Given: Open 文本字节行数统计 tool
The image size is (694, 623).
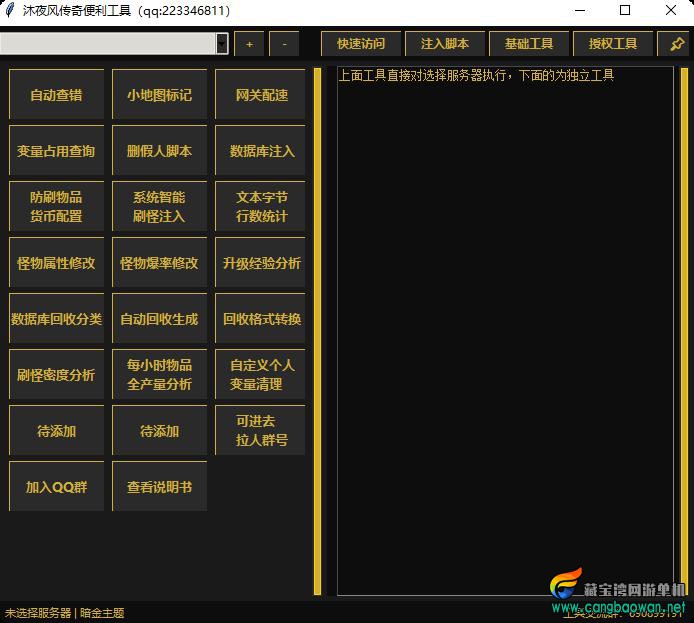Looking at the screenshot, I should pos(260,206).
